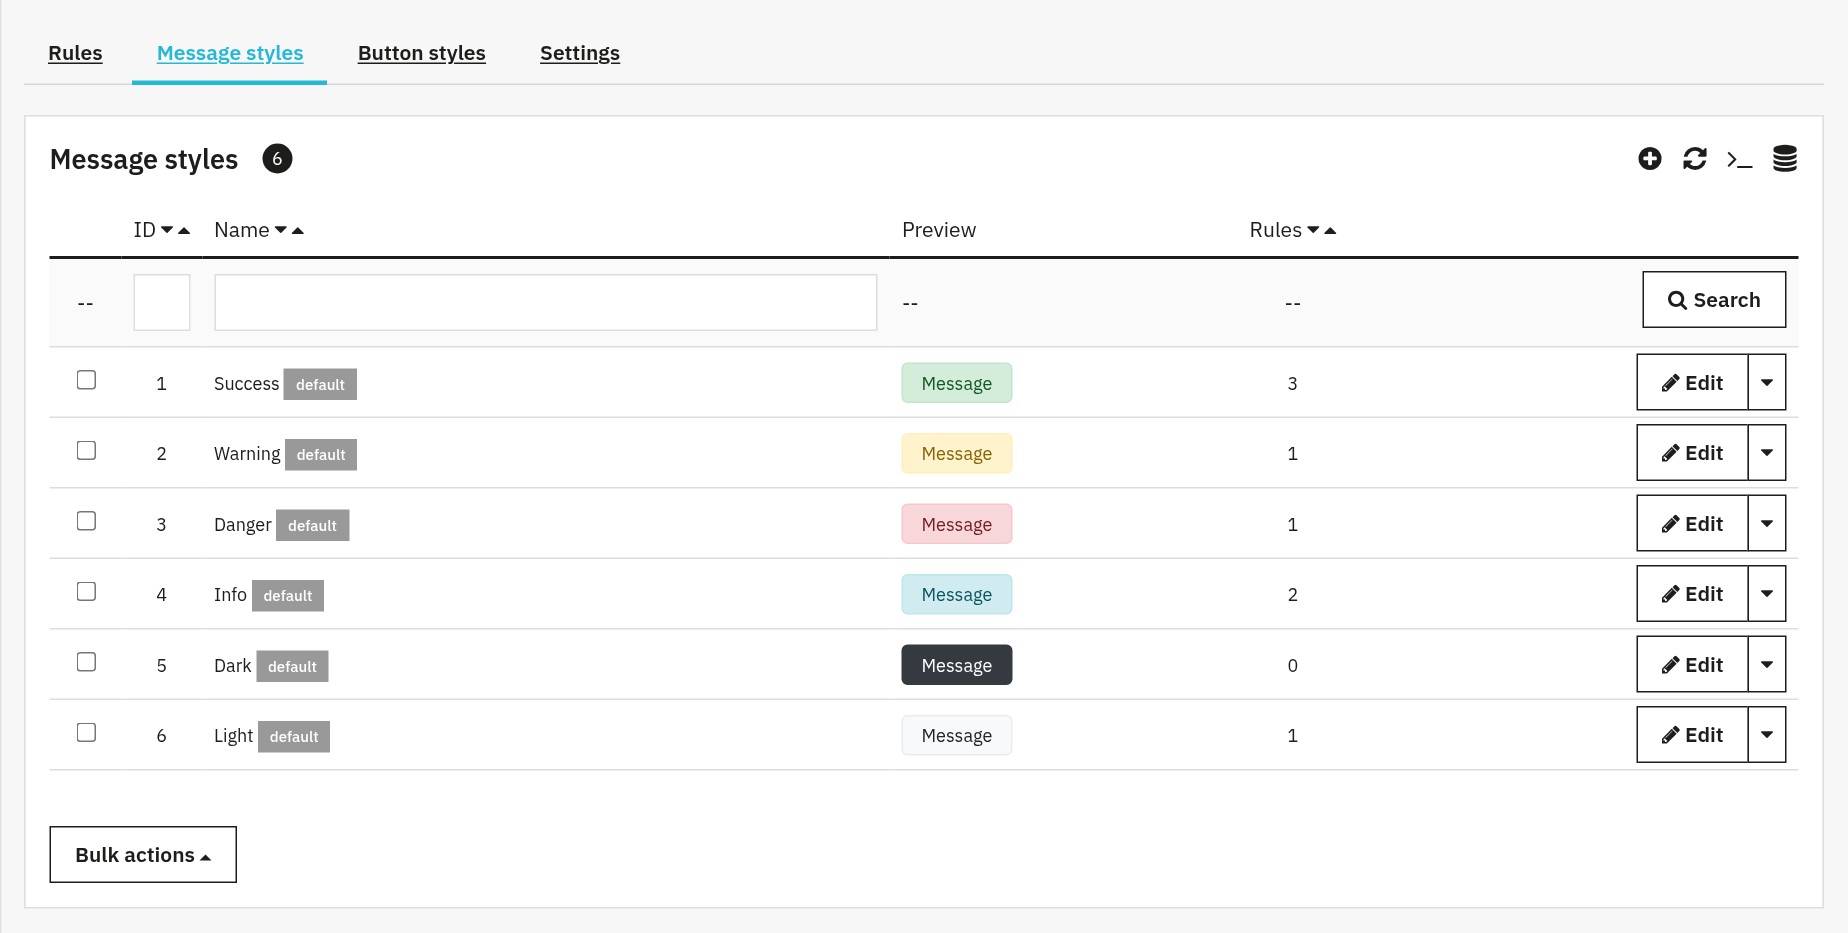The height and width of the screenshot is (933, 1848).
Task: Click the yellow Warning message preview swatch
Action: [957, 454]
